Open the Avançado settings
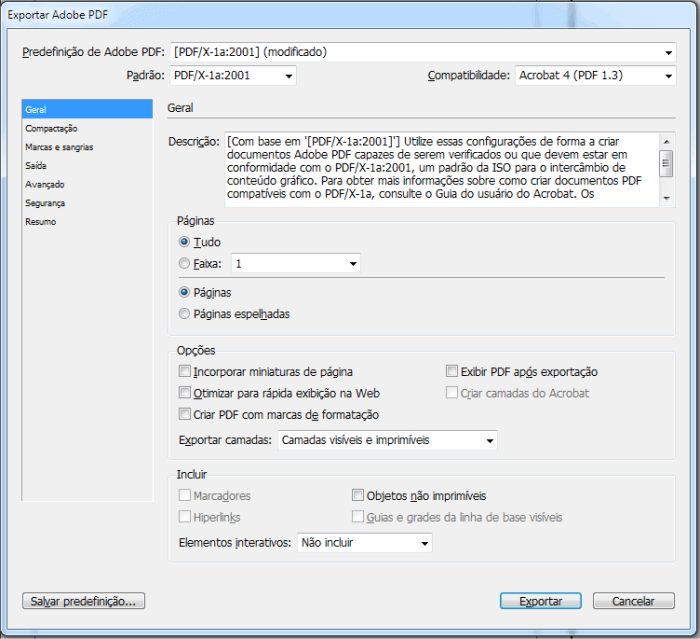Viewport: 700px width, 639px height. click(87, 184)
